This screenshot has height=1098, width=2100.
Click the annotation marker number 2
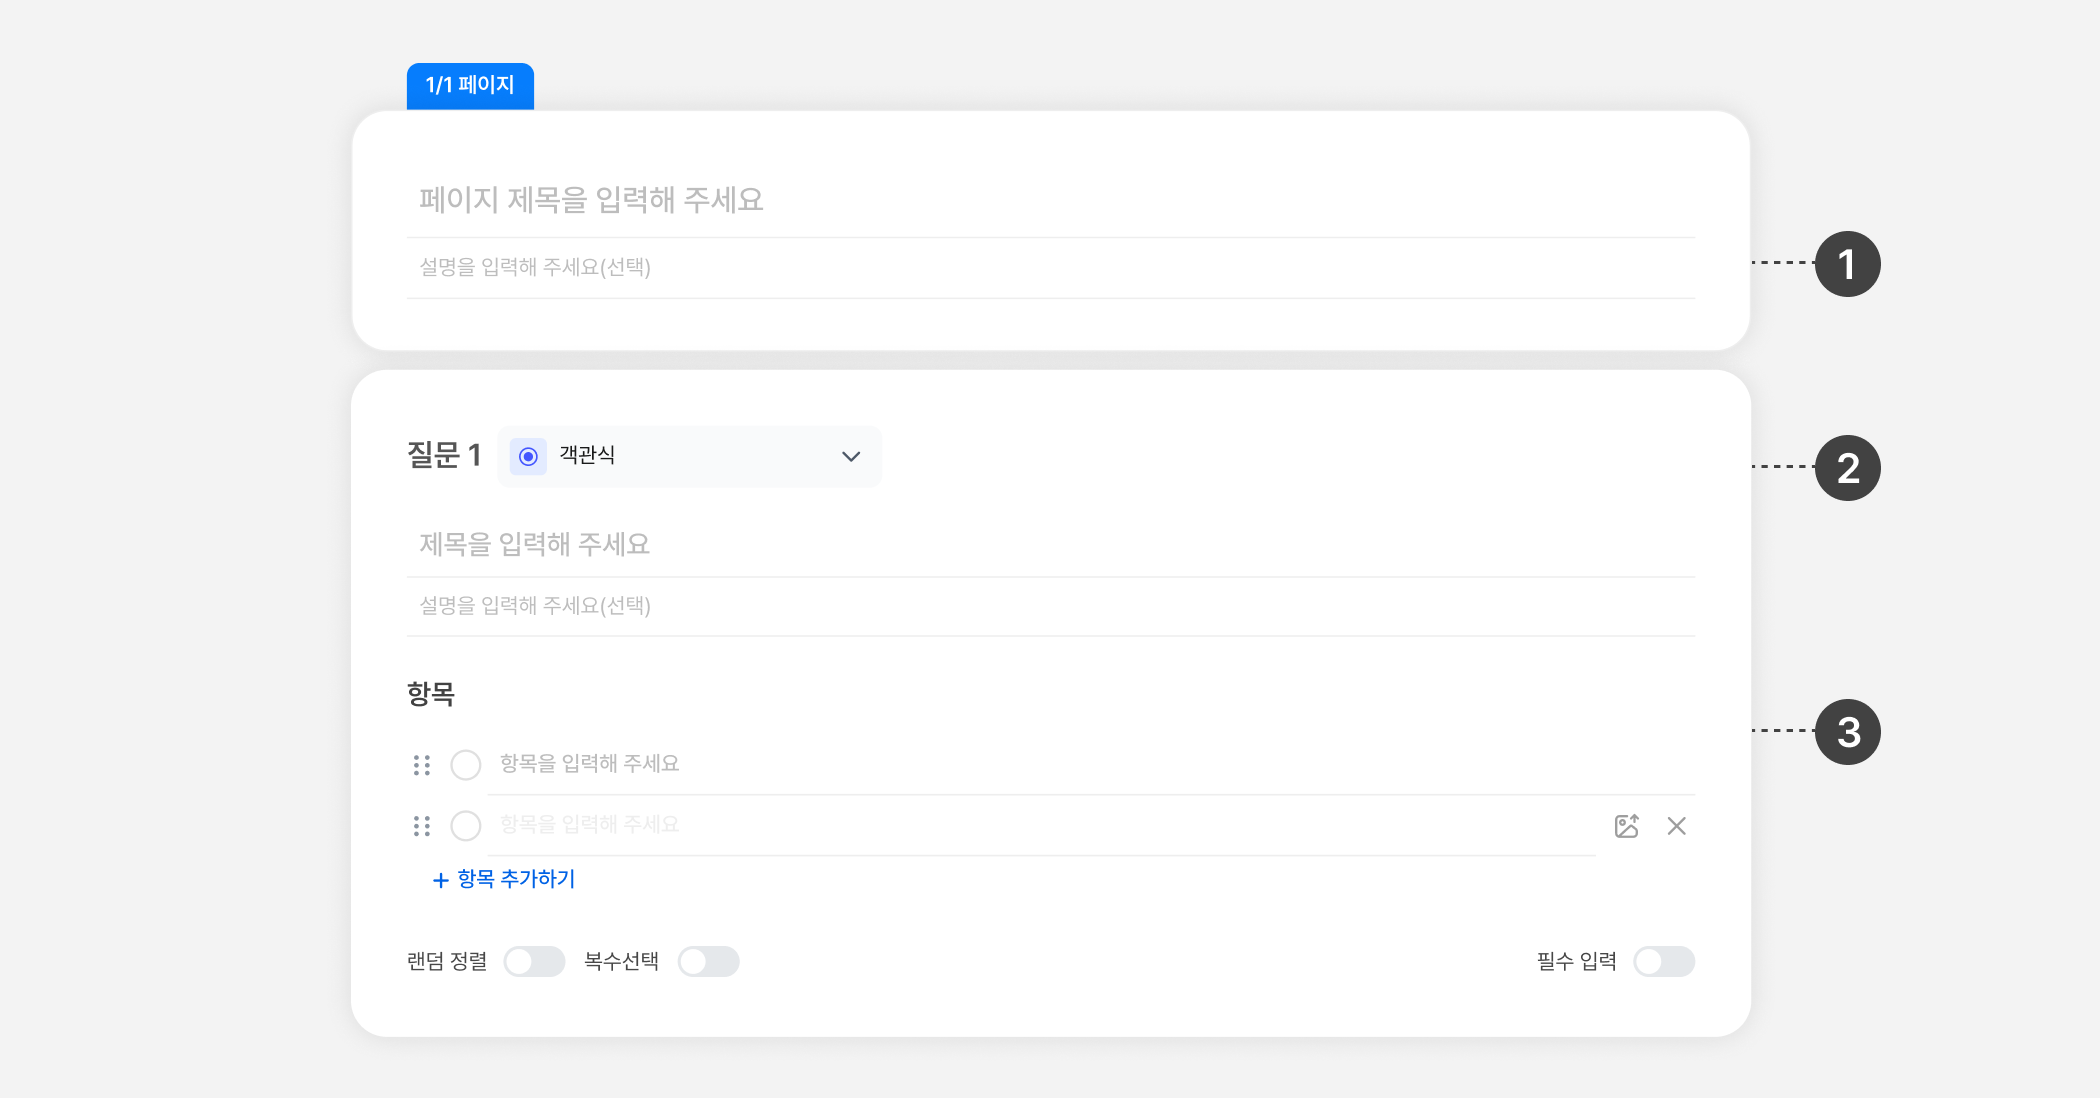[x=1847, y=468]
